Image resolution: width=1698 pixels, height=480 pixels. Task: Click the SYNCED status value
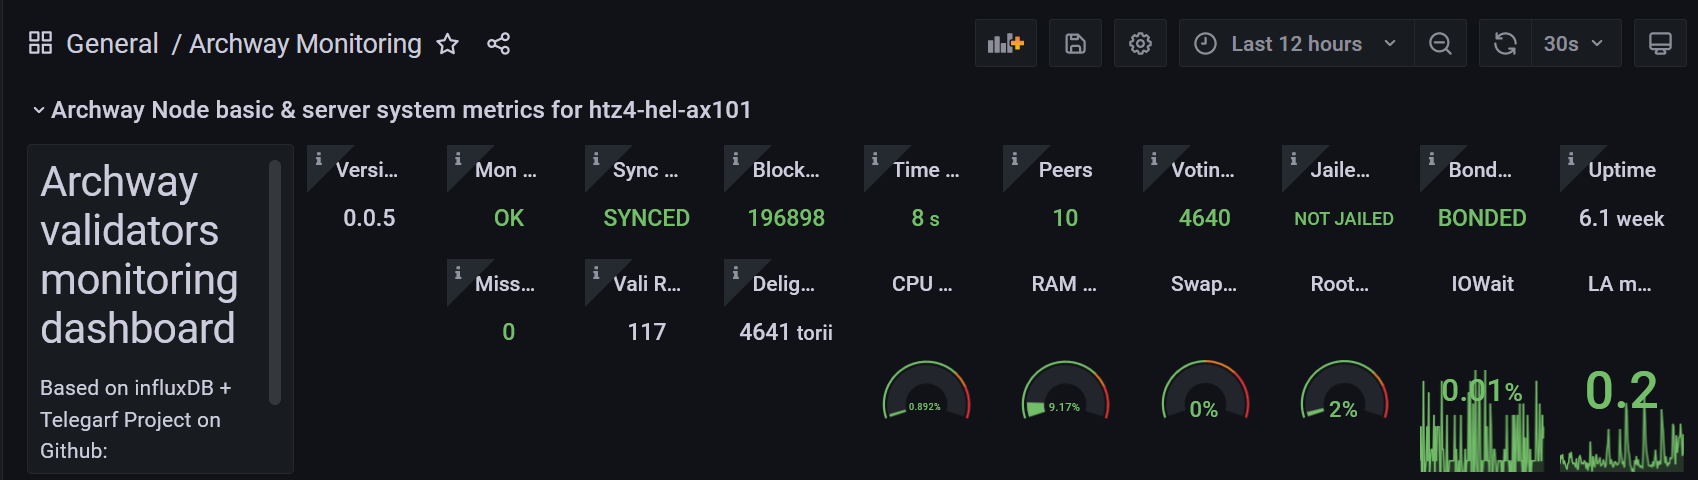pos(646,218)
